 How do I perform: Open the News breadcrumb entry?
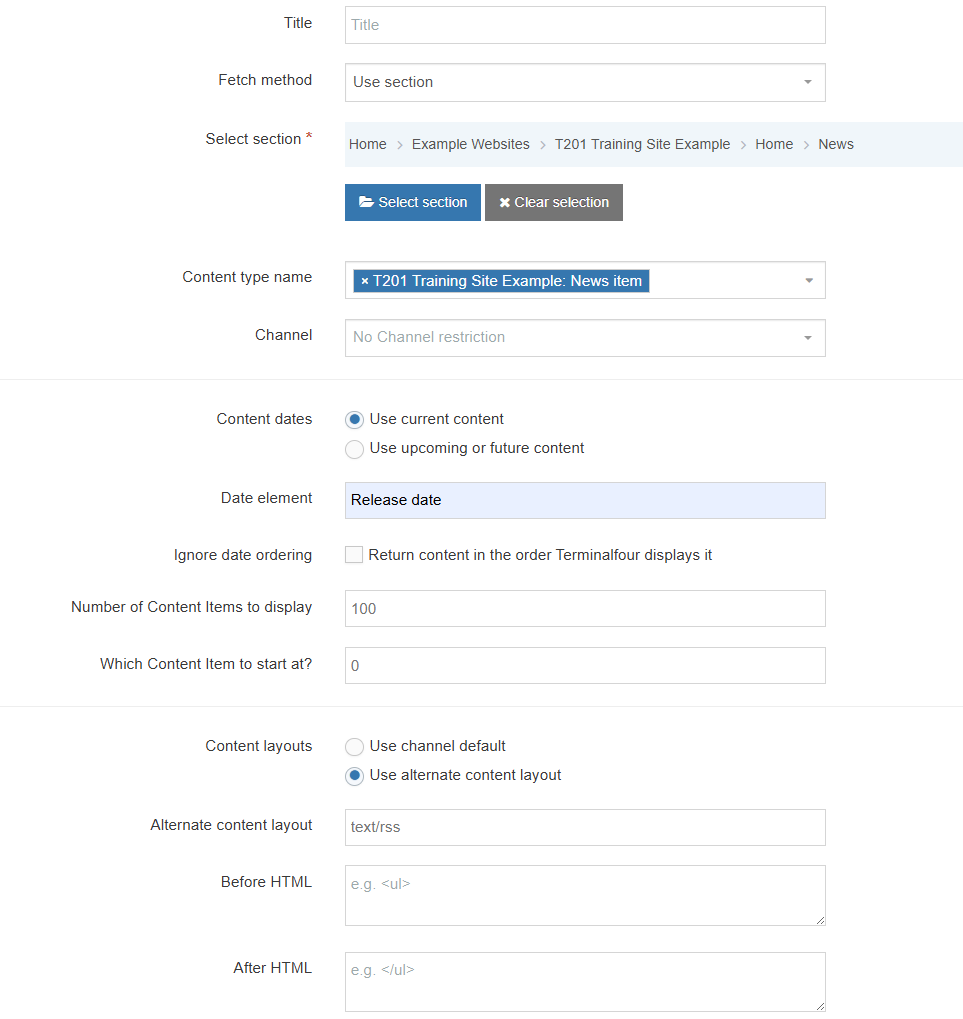click(x=835, y=144)
